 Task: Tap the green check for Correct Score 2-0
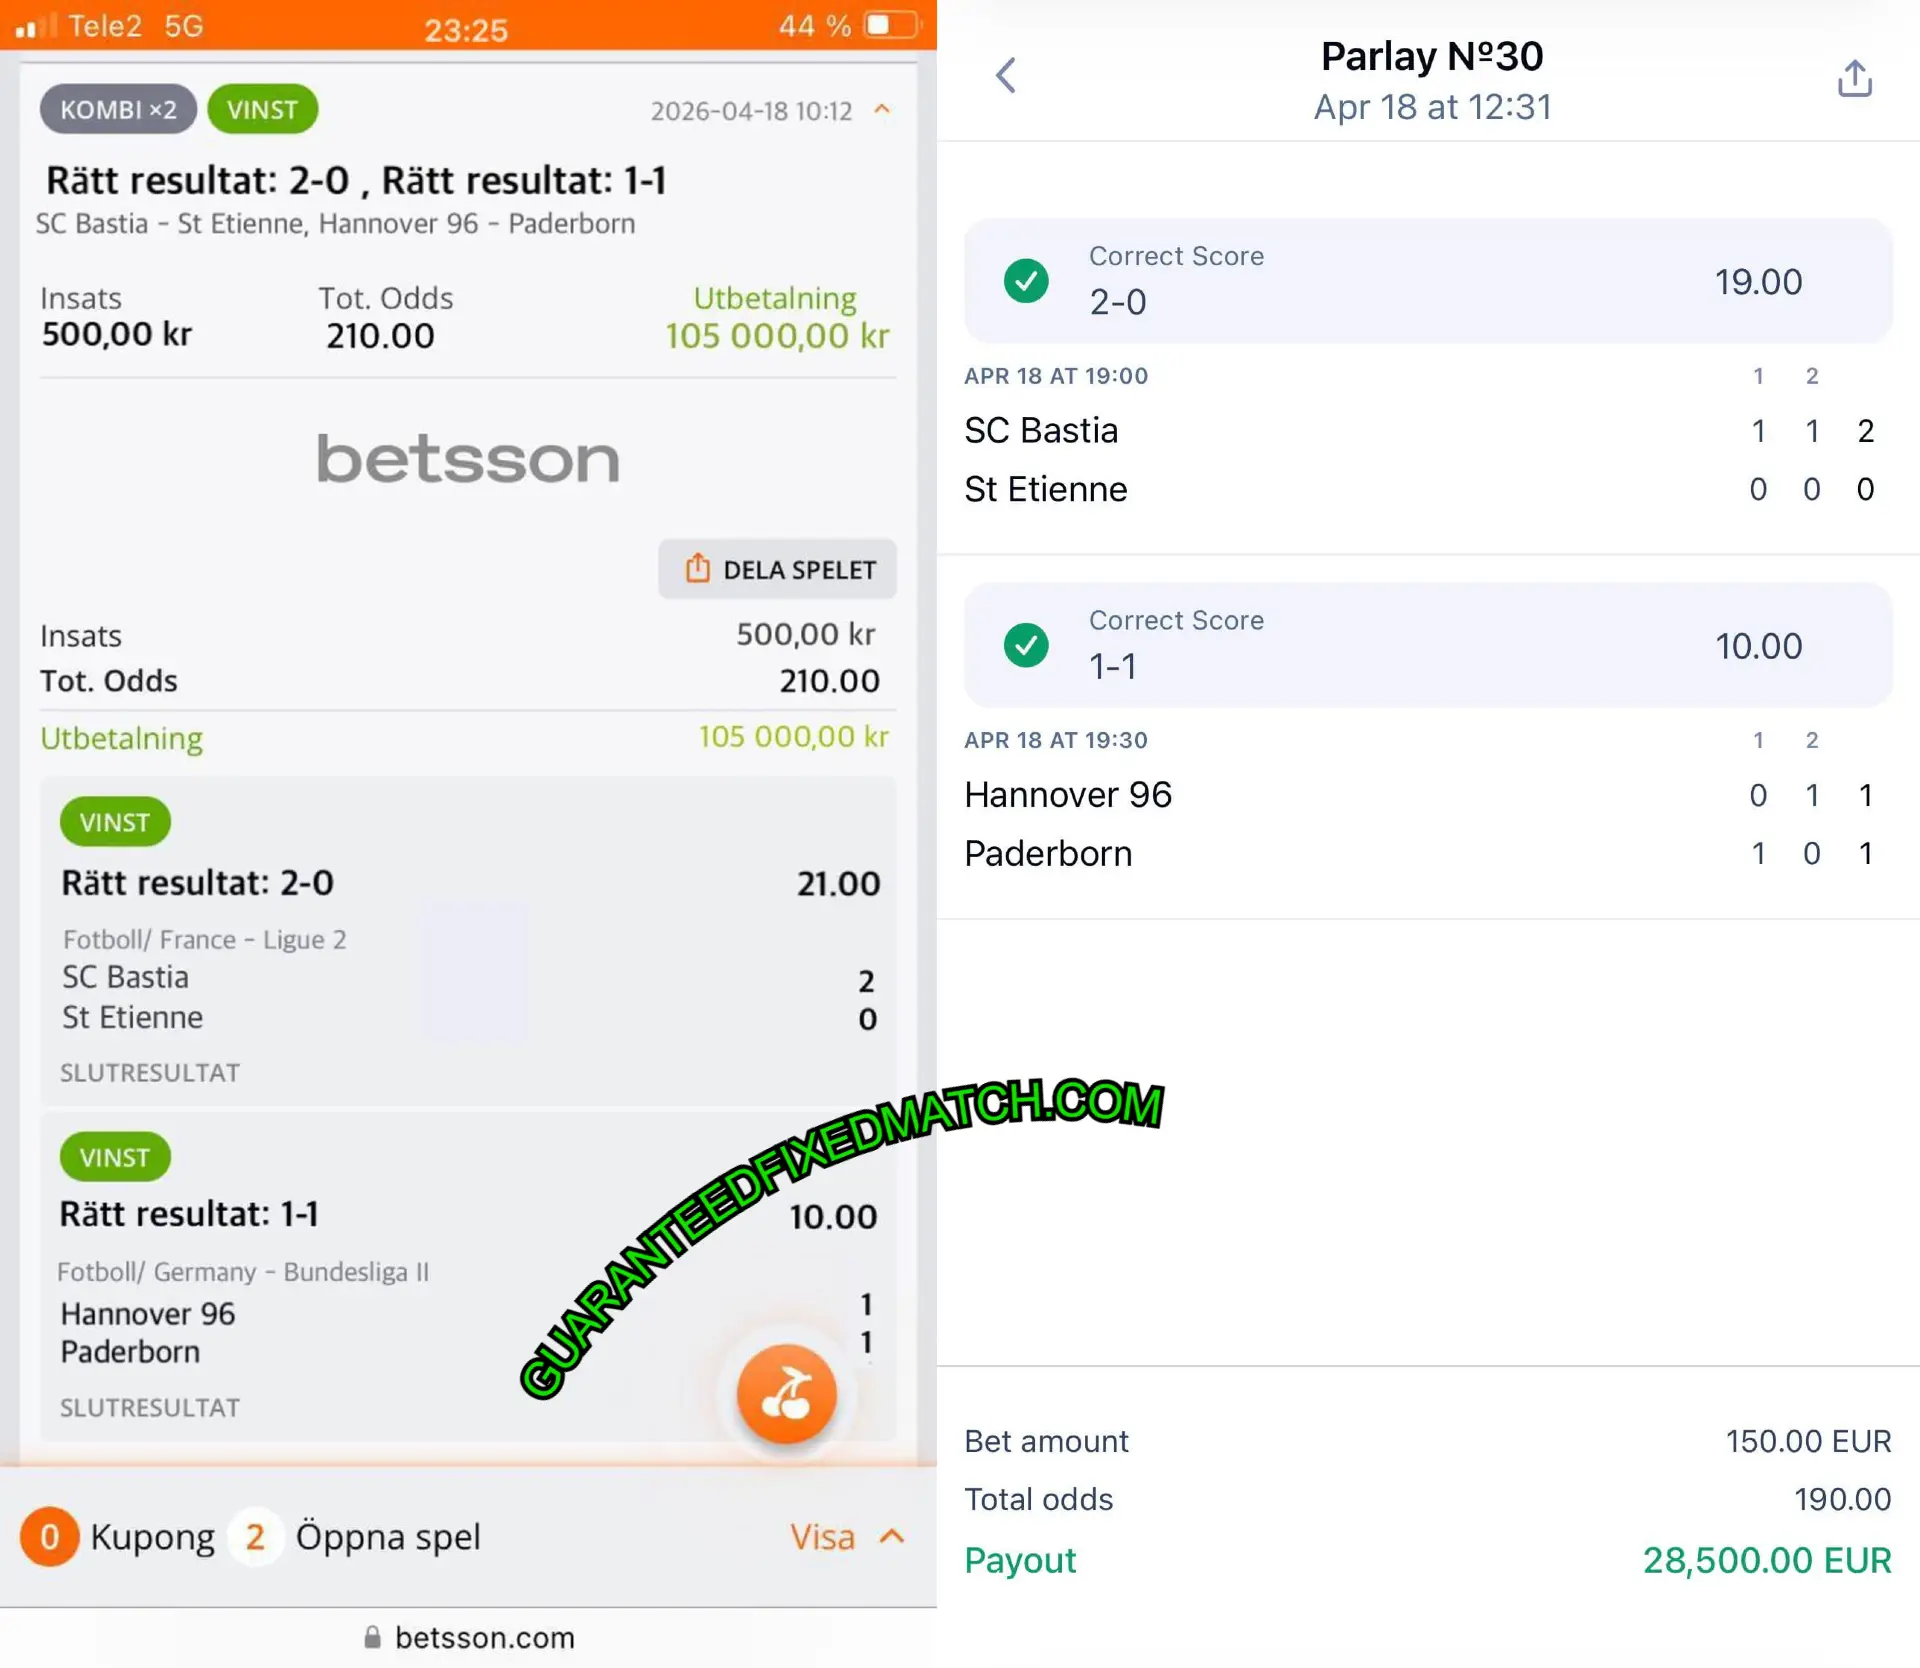[x=1026, y=281]
